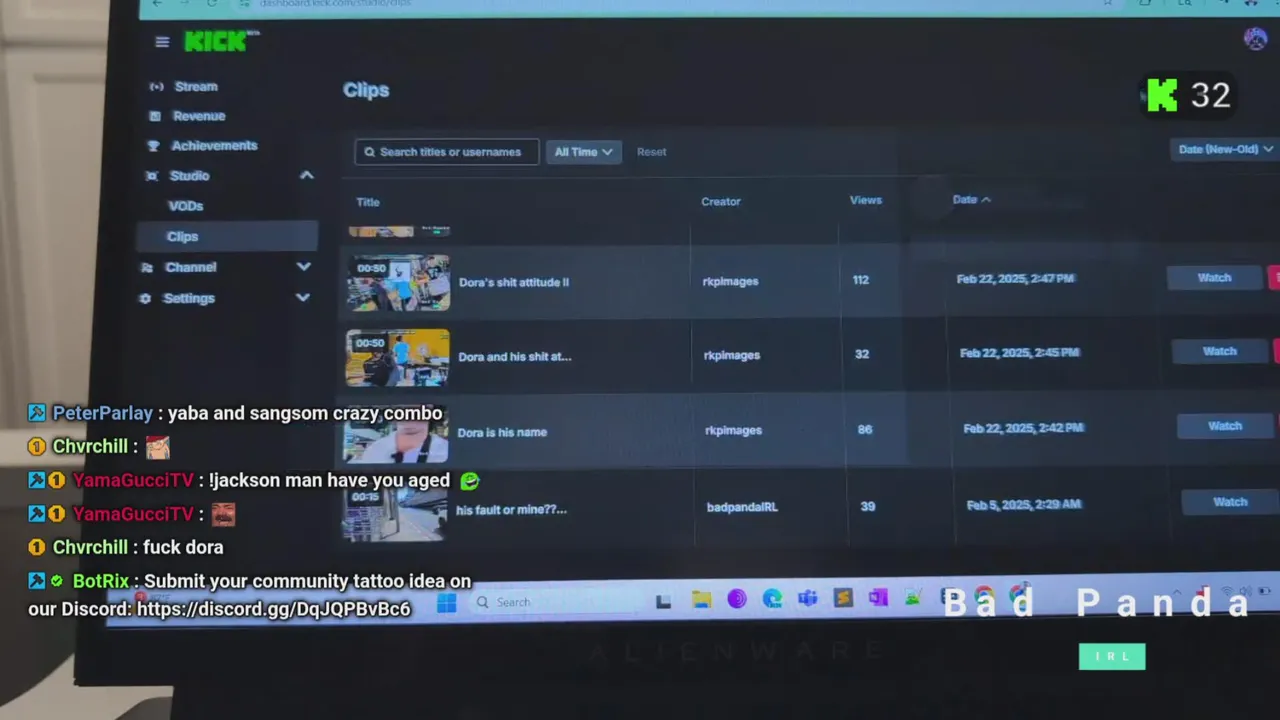Select Clips under Studio
This screenshot has height=720, width=1280.
click(228, 236)
